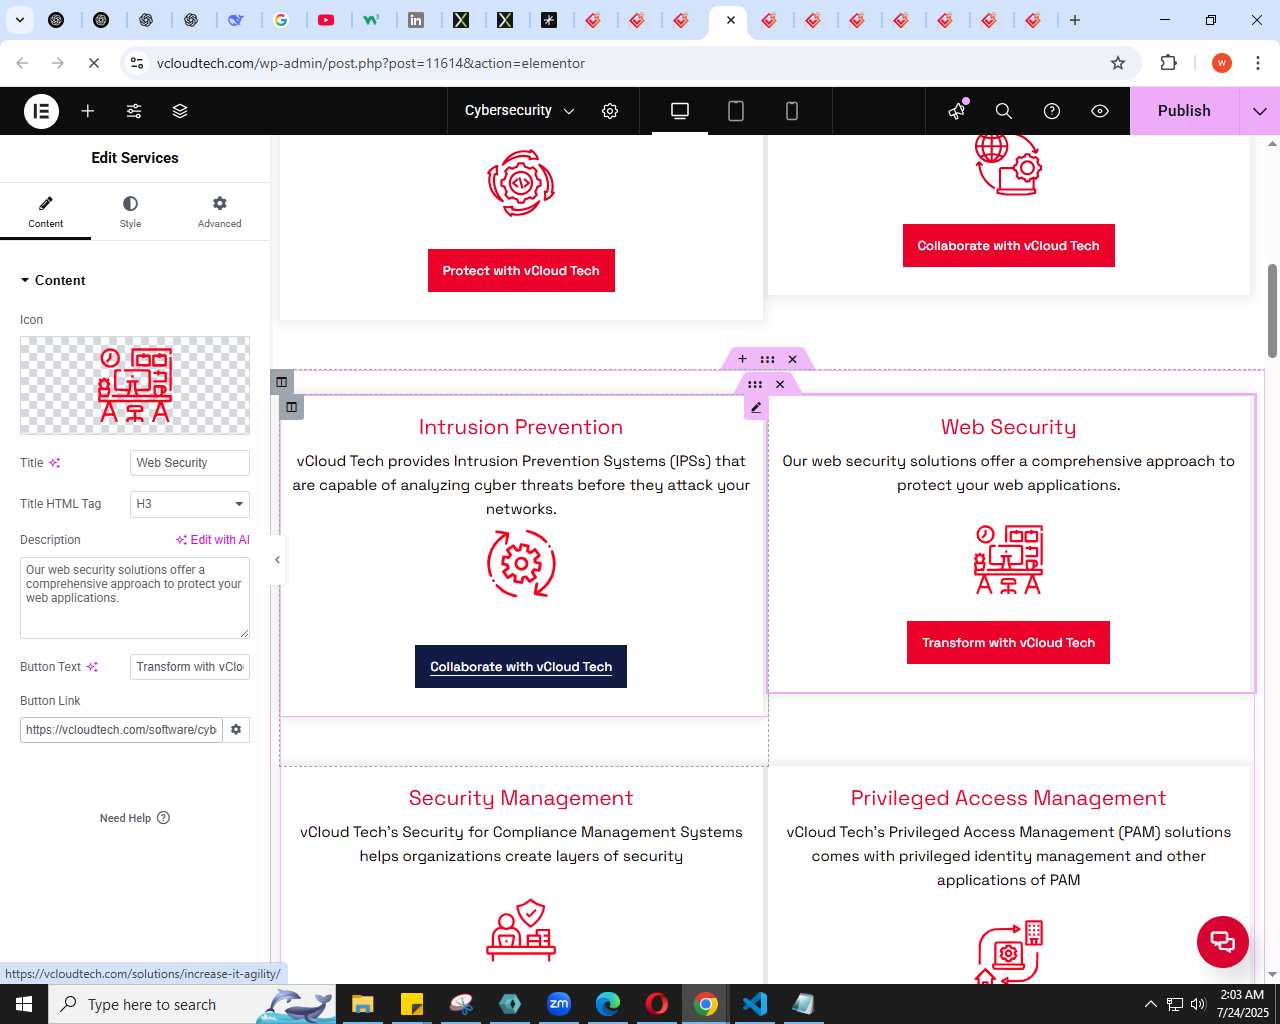Show hidden system tray icons
1280x1024 pixels.
coord(1150,1004)
